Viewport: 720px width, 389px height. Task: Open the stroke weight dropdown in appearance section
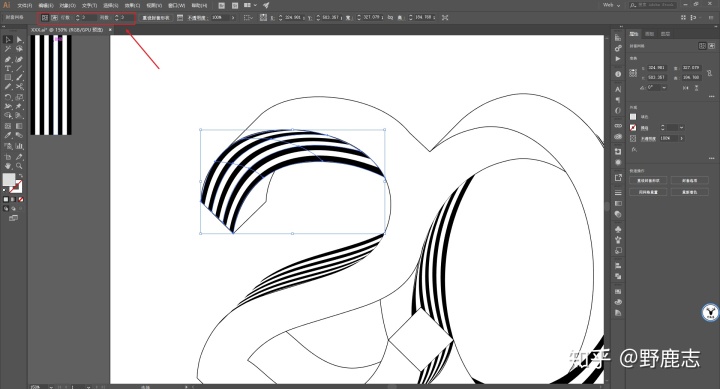(x=681, y=128)
